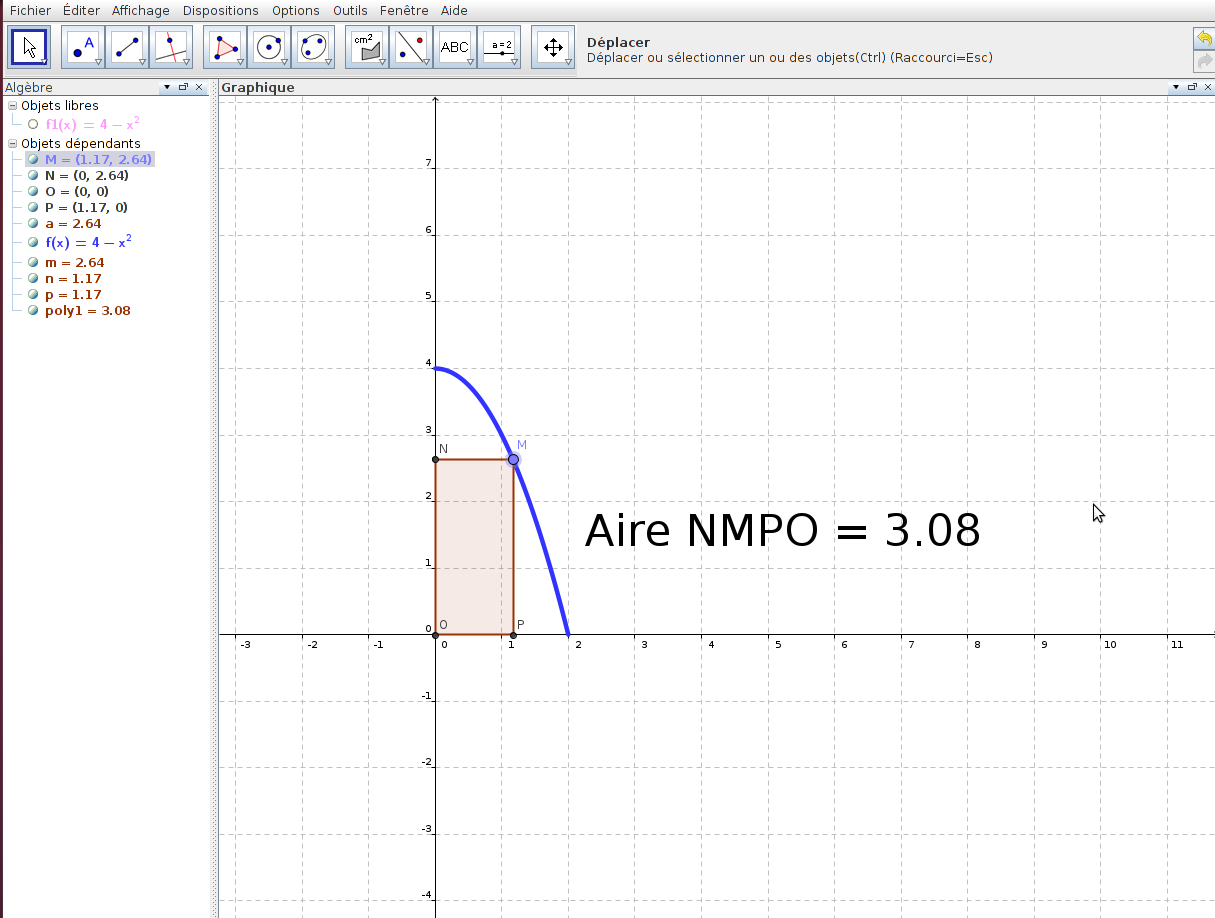Toggle visibility bullet of poly1 = 3.08
Screen dimensions: 1215x918
33,311
